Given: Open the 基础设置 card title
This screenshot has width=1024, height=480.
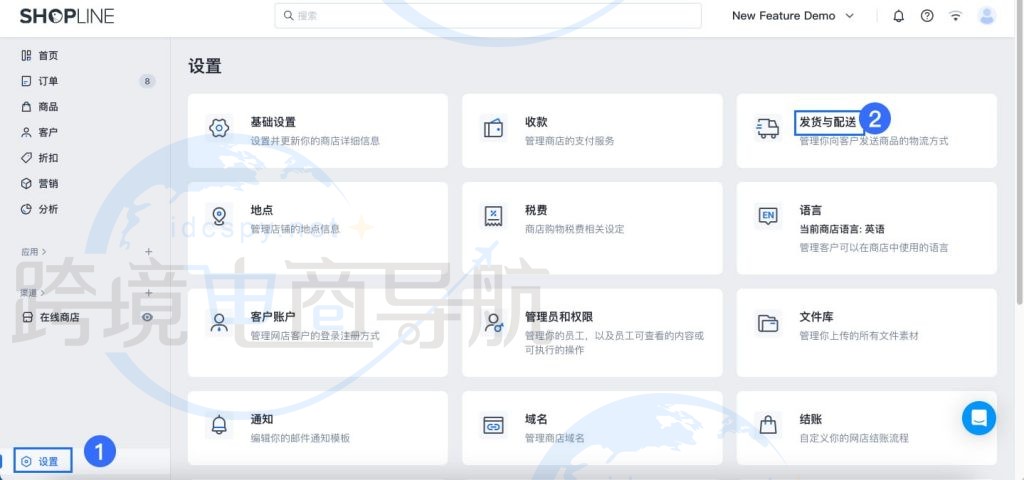Looking at the screenshot, I should pyautogui.click(x=273, y=121).
